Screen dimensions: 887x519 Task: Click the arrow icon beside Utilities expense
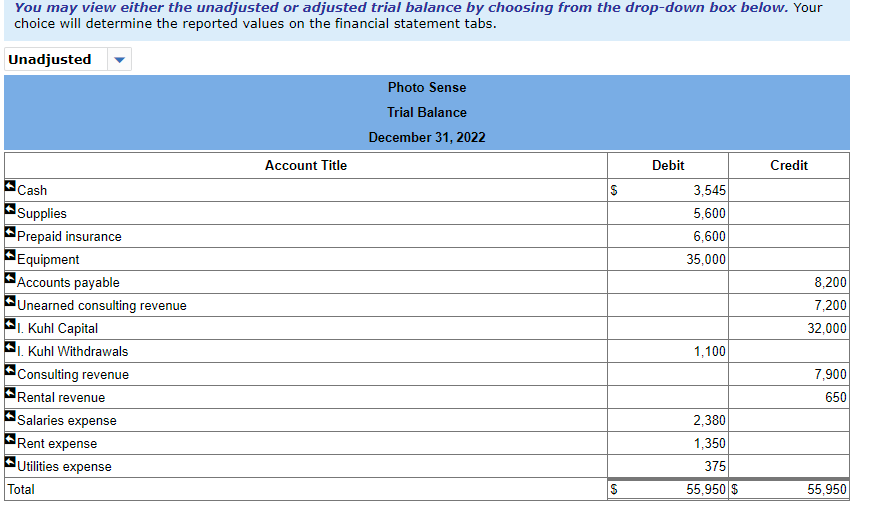coord(10,462)
